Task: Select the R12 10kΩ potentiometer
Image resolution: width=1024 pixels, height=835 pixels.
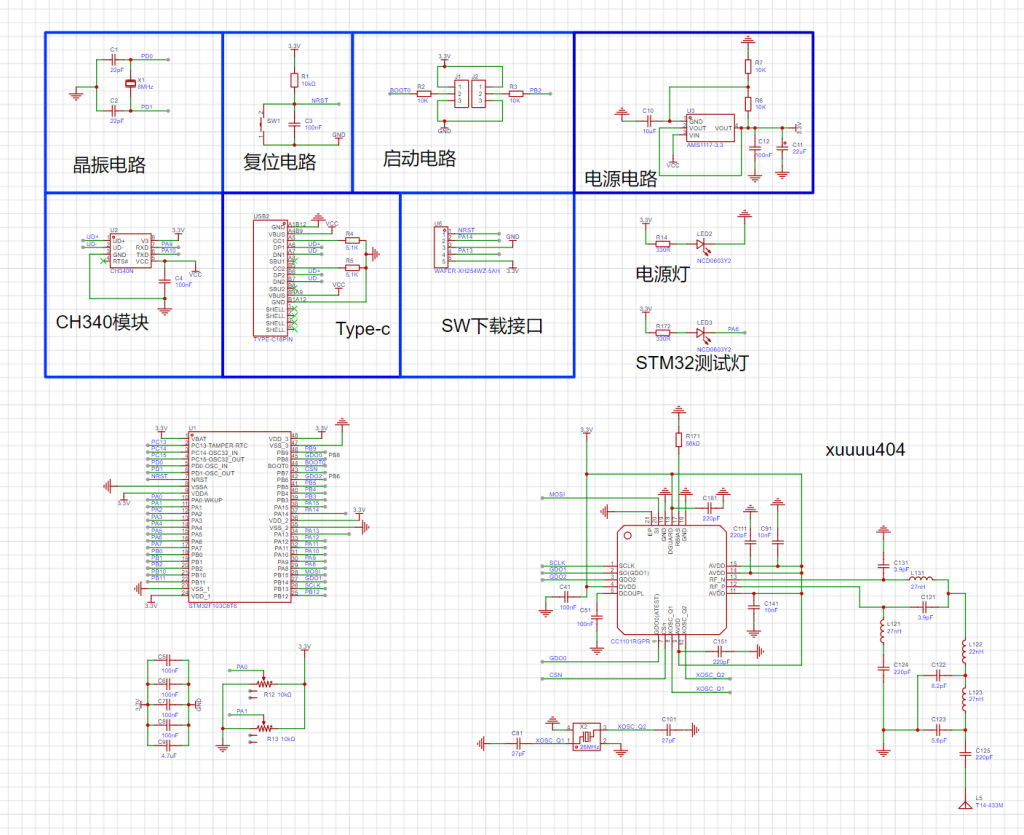Action: tap(264, 683)
